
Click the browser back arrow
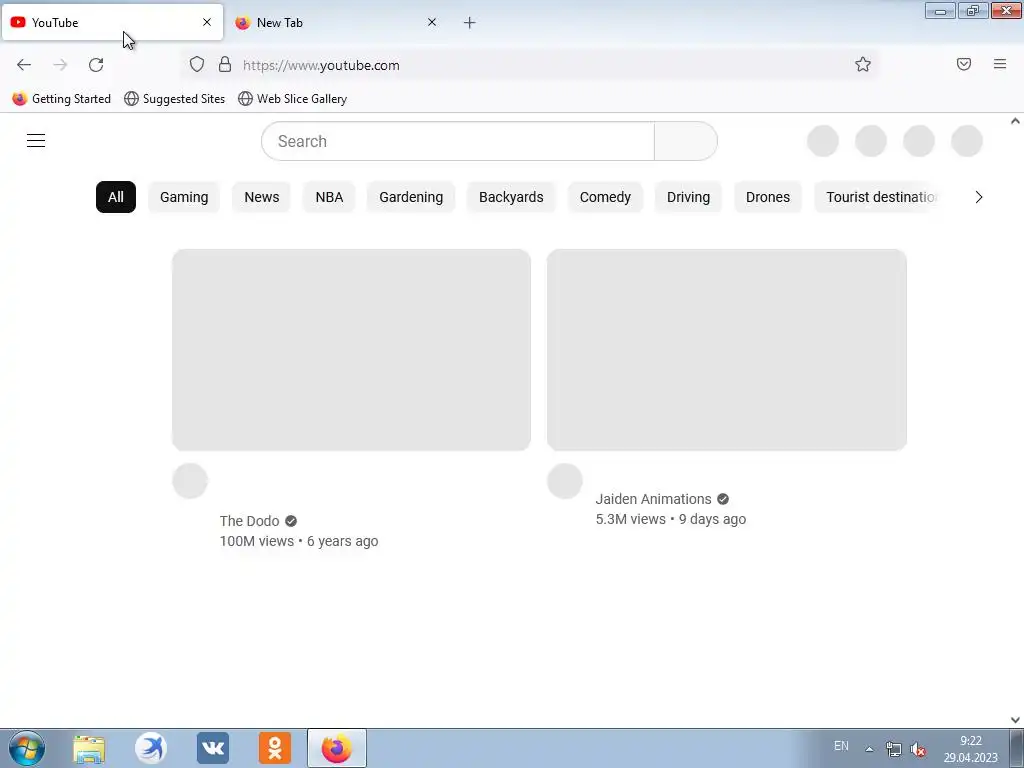[24, 65]
